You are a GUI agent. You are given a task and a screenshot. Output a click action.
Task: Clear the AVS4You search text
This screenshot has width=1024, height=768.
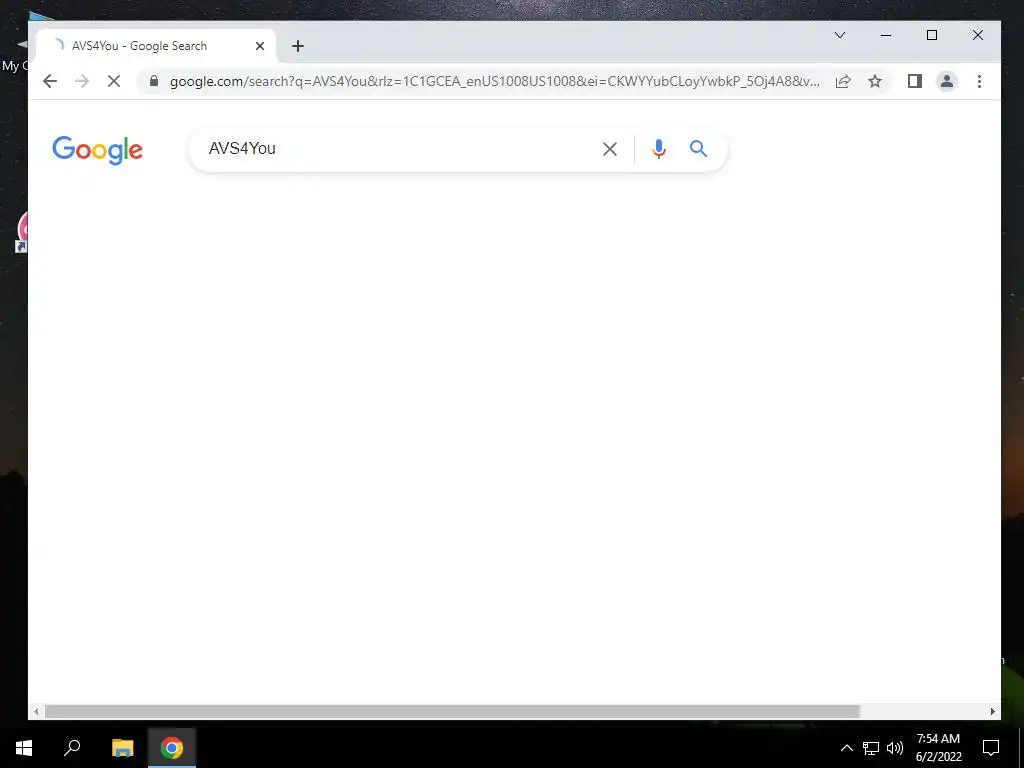tap(610, 150)
